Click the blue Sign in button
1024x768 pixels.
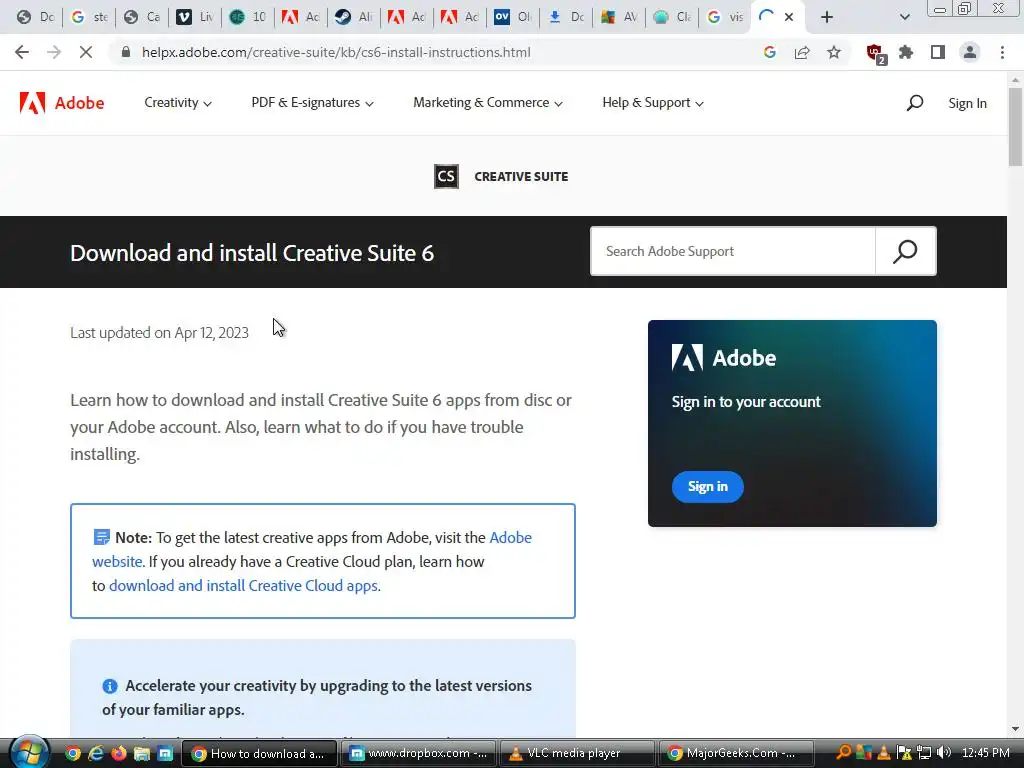pyautogui.click(x=707, y=487)
